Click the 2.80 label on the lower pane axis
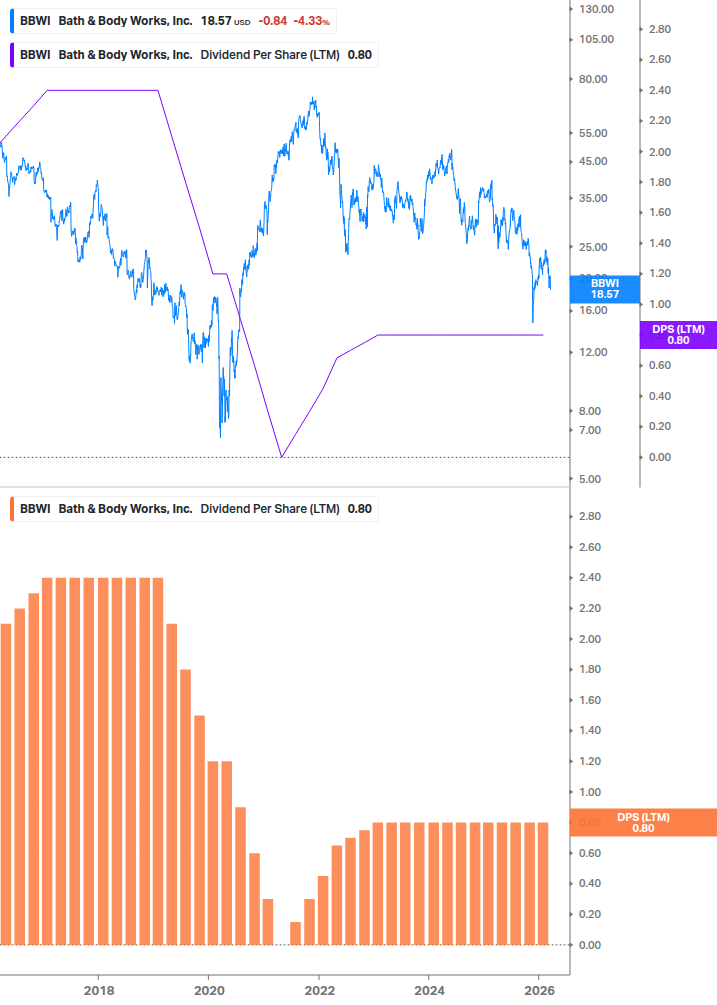717x1005 pixels. [590, 517]
